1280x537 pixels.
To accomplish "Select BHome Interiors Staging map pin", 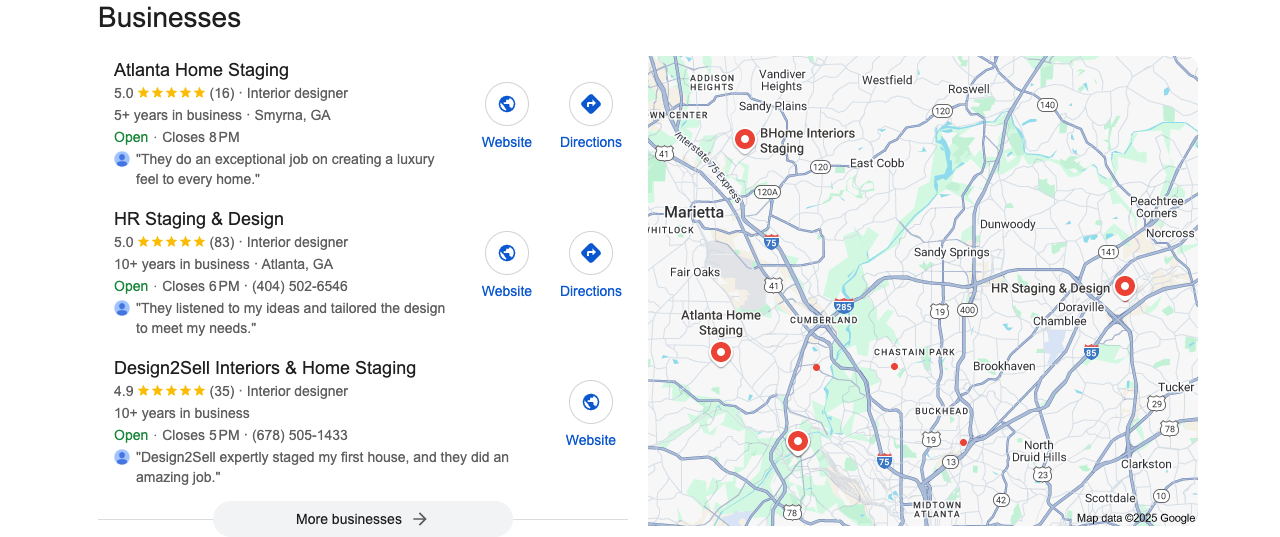I will tap(744, 140).
